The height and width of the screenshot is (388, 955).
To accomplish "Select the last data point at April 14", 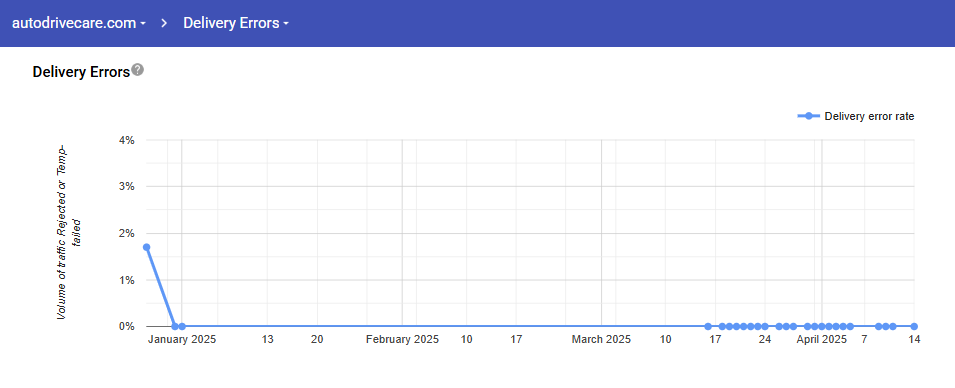I will [x=914, y=326].
